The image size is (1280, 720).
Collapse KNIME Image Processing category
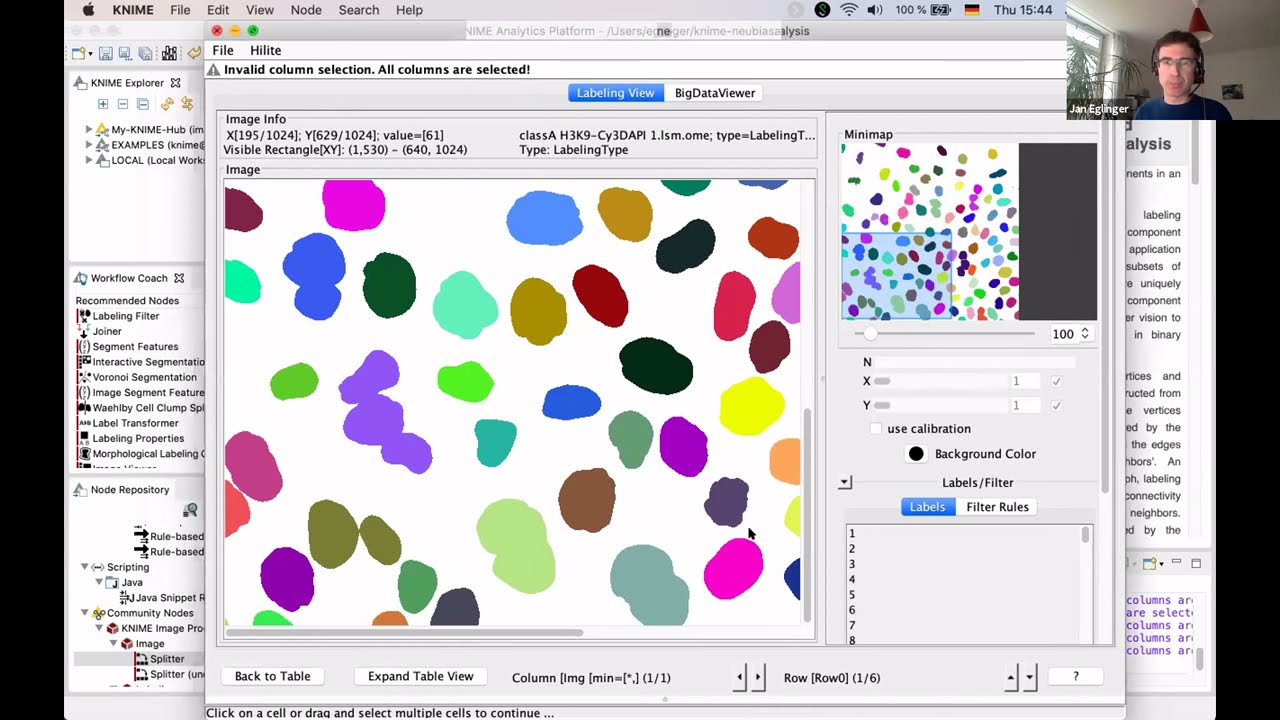(99, 628)
